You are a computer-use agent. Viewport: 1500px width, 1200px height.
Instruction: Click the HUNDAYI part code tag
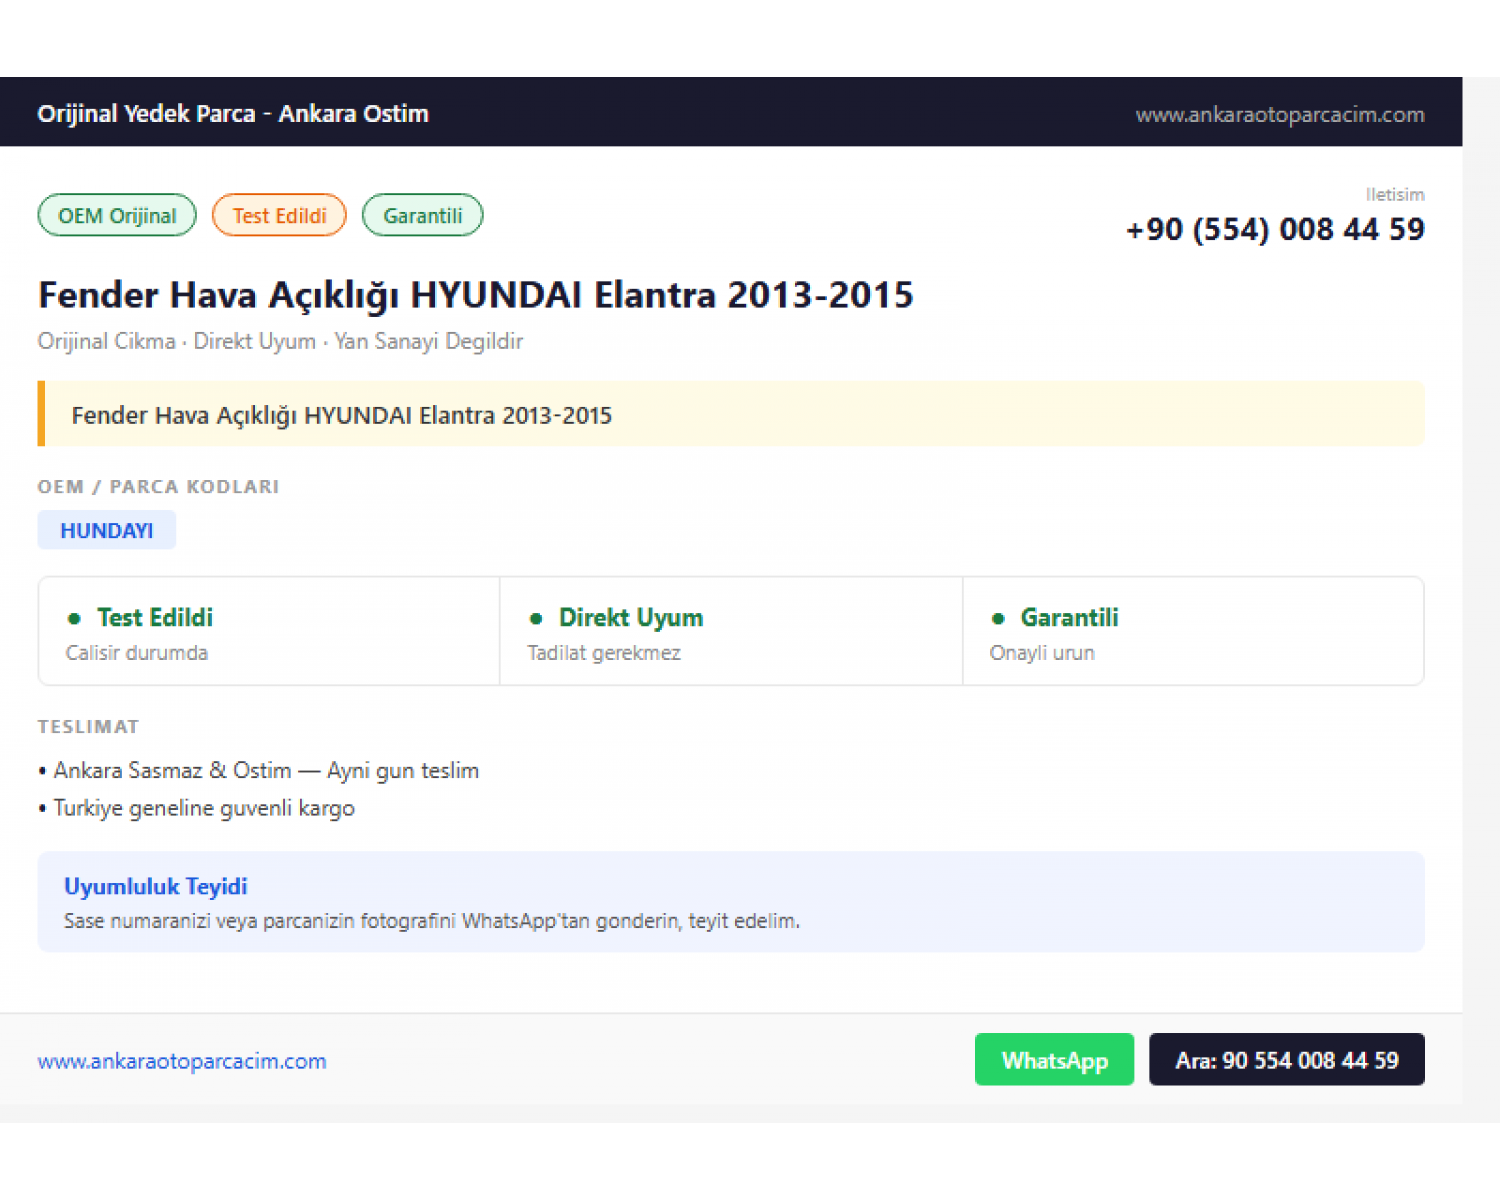pos(107,530)
